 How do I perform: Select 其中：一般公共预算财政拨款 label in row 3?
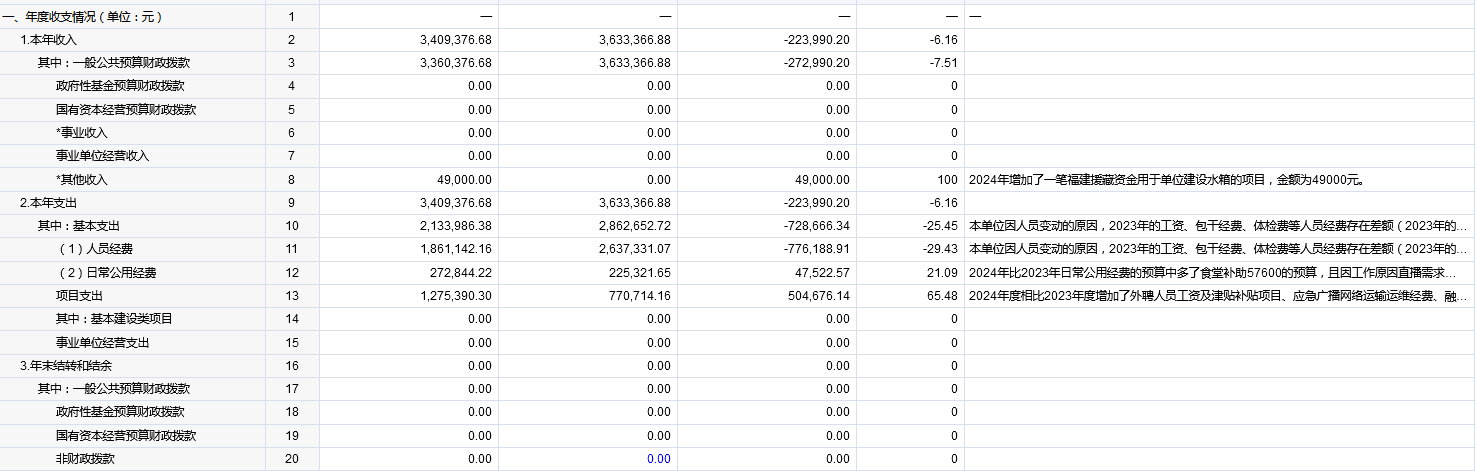(x=114, y=62)
